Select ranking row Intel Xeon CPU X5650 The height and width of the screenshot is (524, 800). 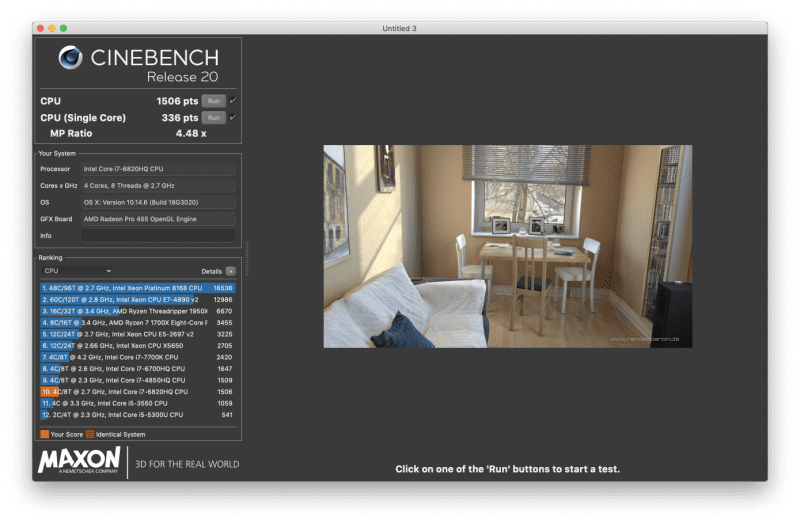coord(138,346)
